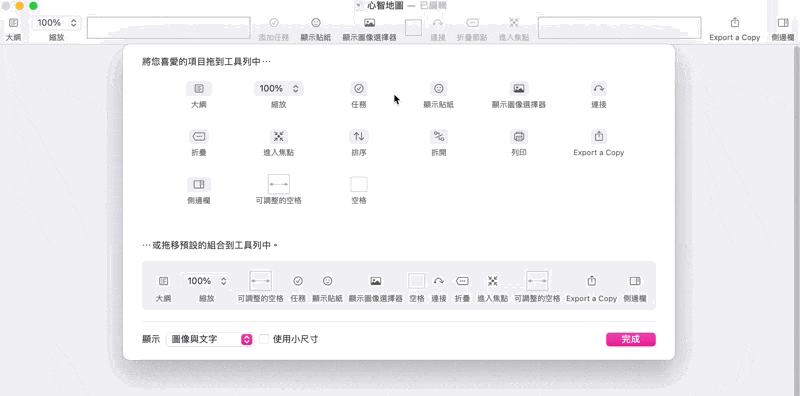Image resolution: width=800 pixels, height=396 pixels.
Task: Select the 連接 arrow item in the palette
Action: (x=598, y=89)
